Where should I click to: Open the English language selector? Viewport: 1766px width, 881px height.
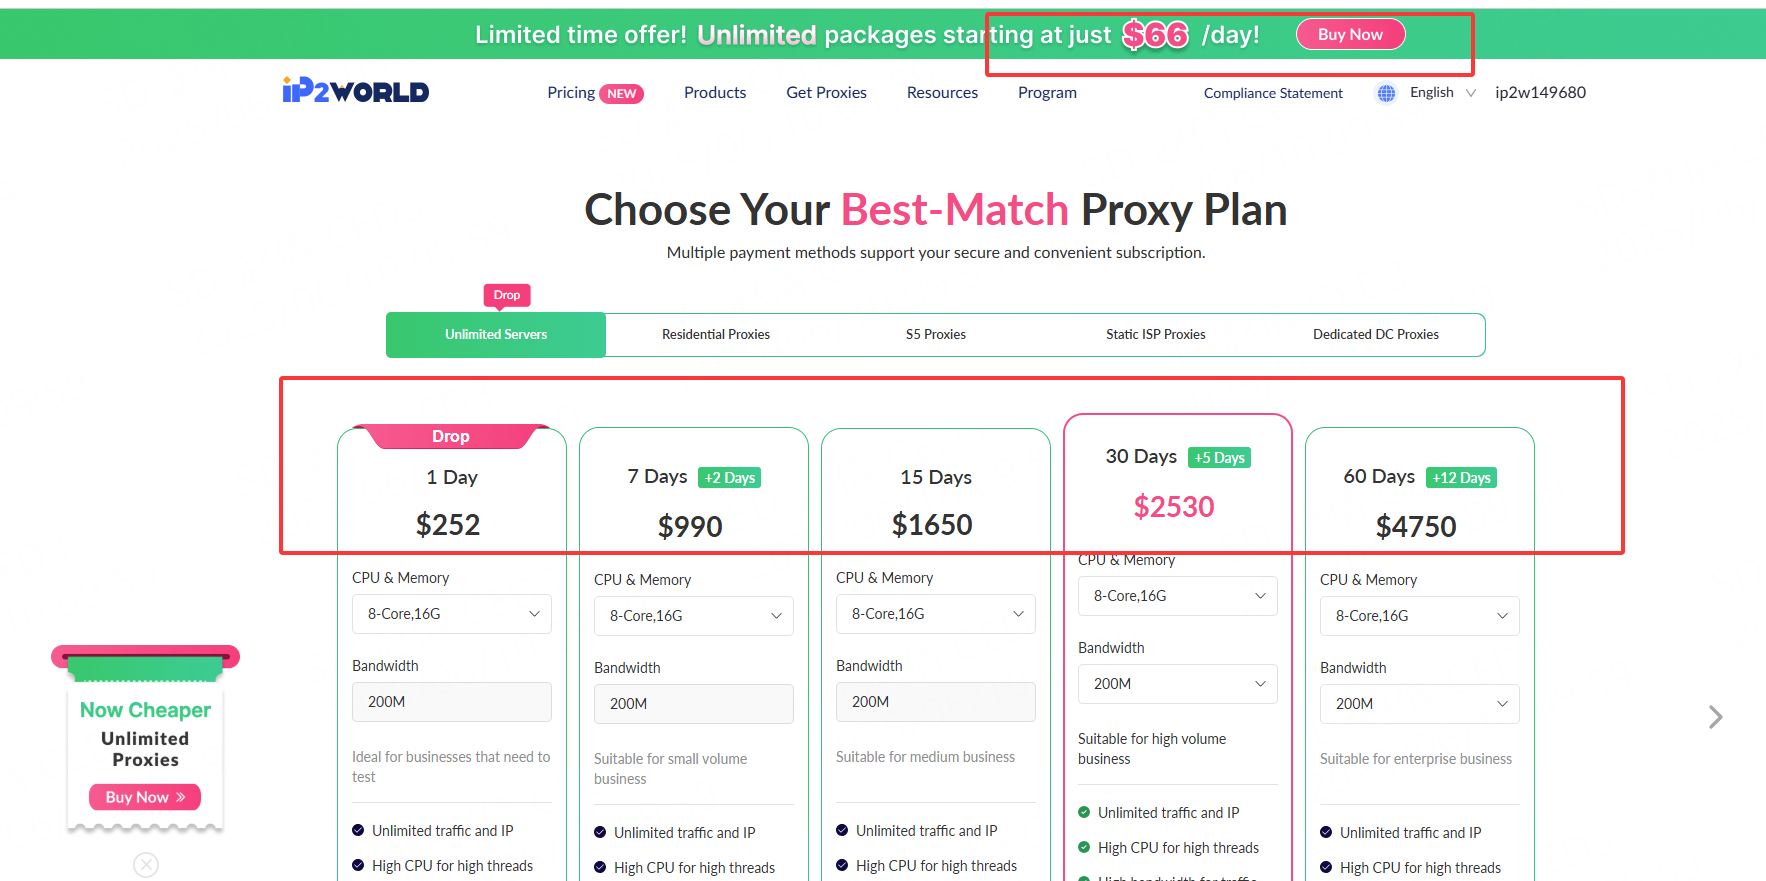(x=1441, y=93)
